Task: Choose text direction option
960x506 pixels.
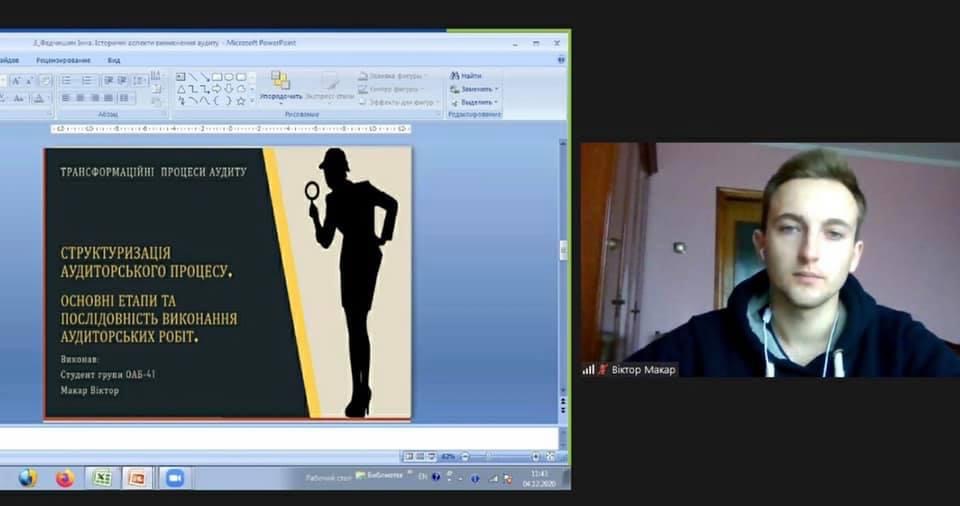Action: click(156, 75)
